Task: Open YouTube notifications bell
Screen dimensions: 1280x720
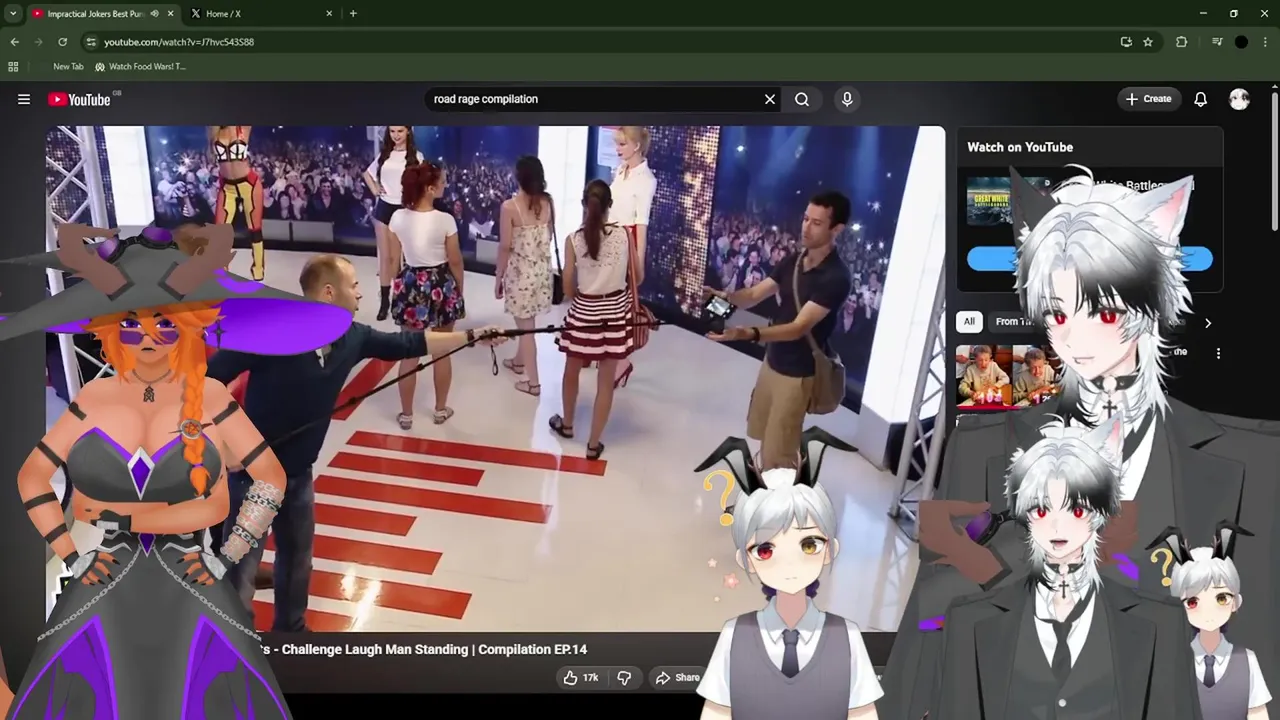Action: tap(1200, 99)
